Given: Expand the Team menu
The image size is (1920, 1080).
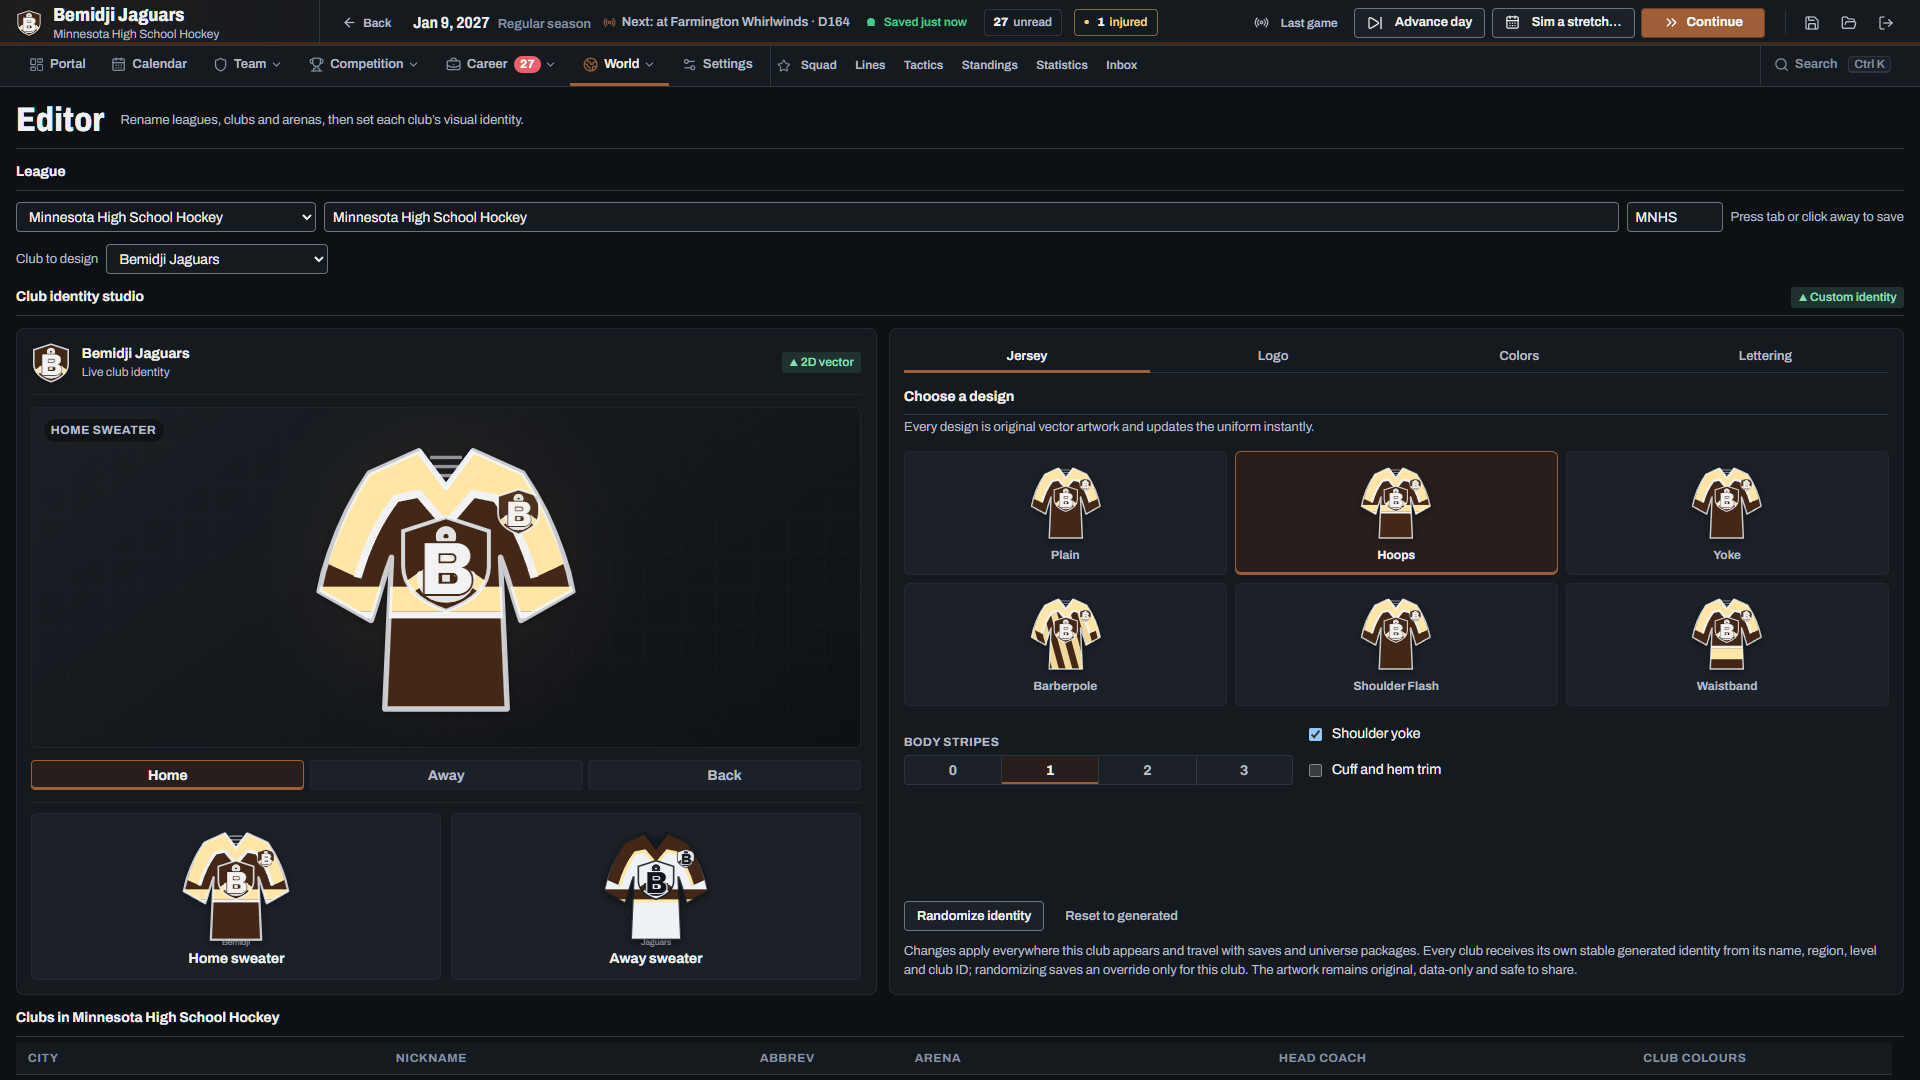Looking at the screenshot, I should [247, 64].
